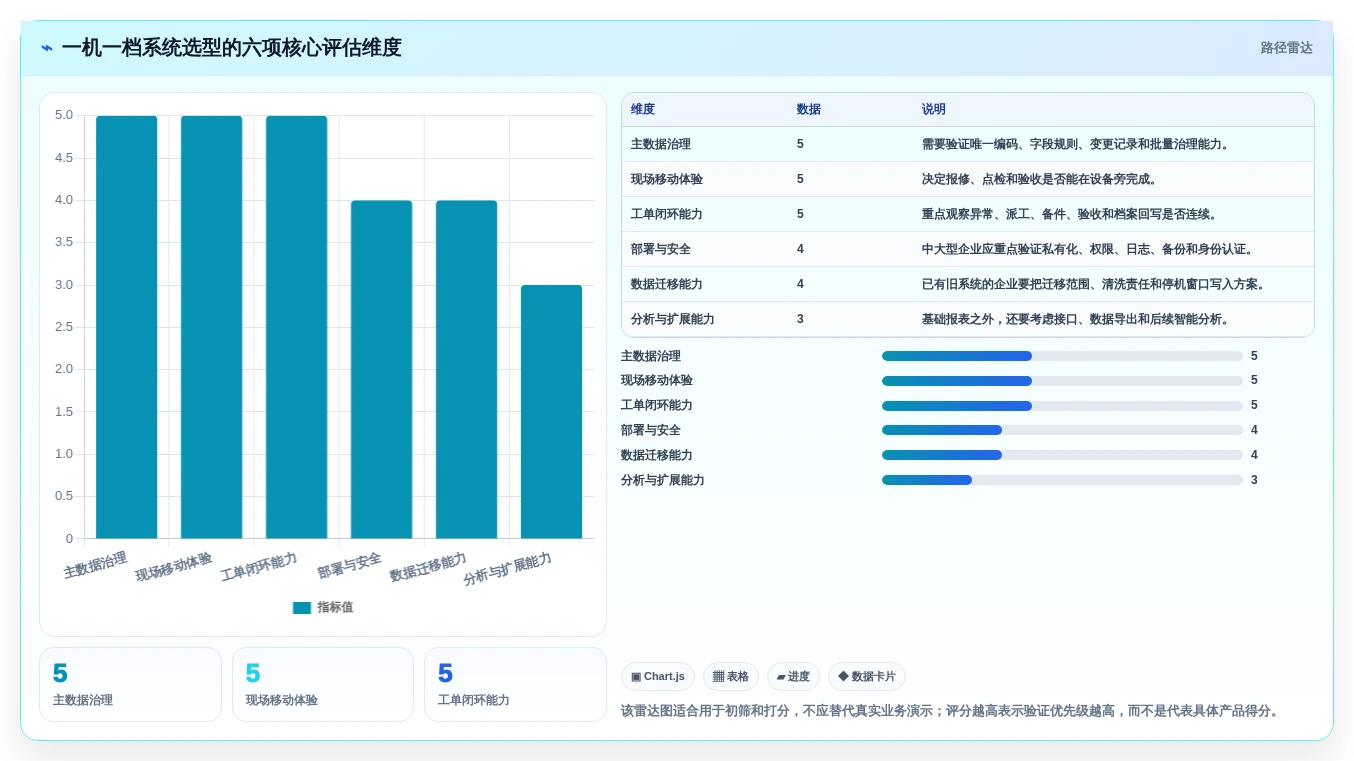Select the 现场移动体验 table row cell
1354x761 pixels.
point(667,179)
